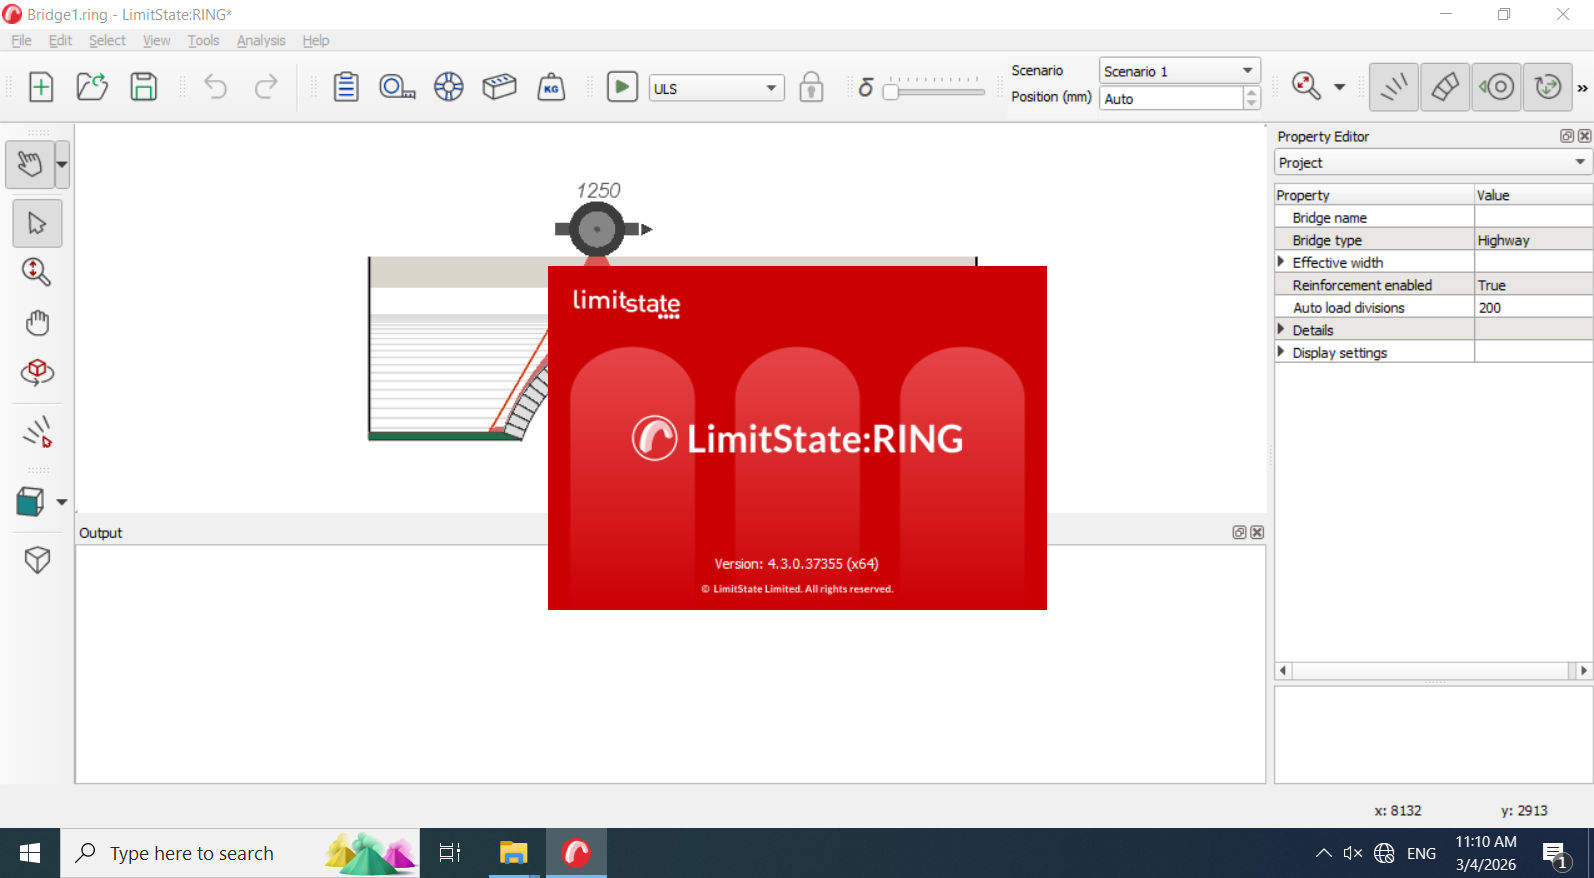The height and width of the screenshot is (878, 1594).
Task: Toggle the block display toolbar button
Action: [x=1445, y=87]
